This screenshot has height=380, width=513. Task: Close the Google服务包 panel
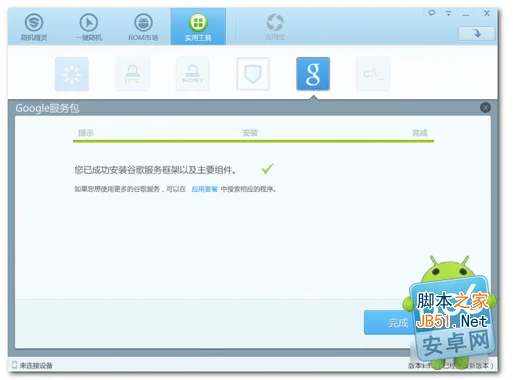click(x=485, y=107)
